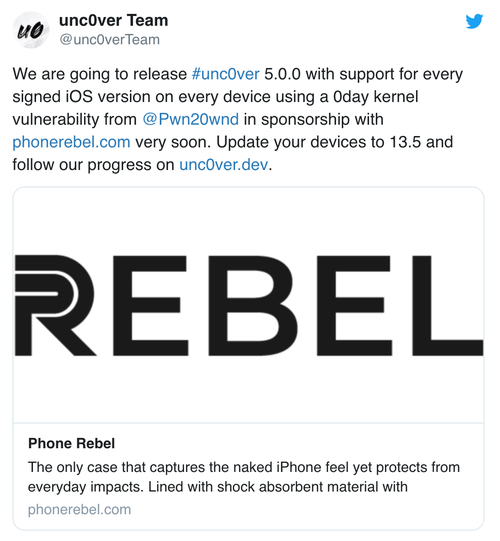Viewport: 500px width, 541px height.
Task: Open the Phone Rebel card title
Action: coord(71,444)
